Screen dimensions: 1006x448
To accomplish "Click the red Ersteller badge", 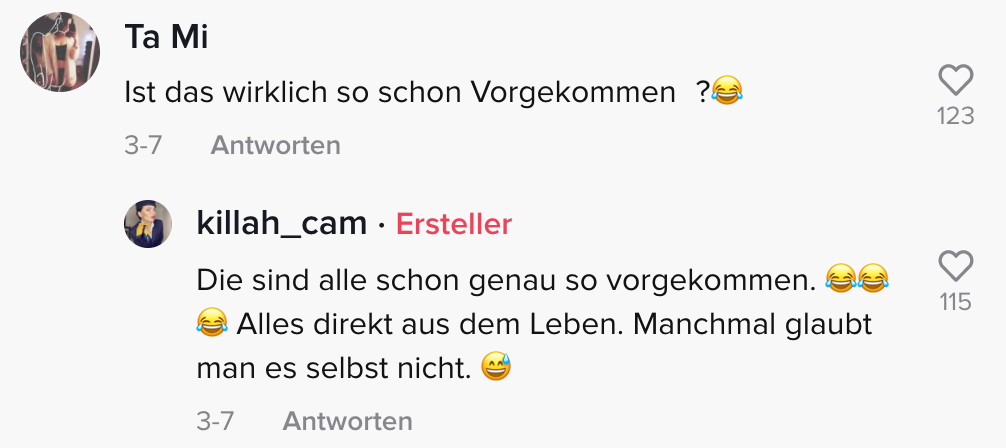I will pos(454,224).
